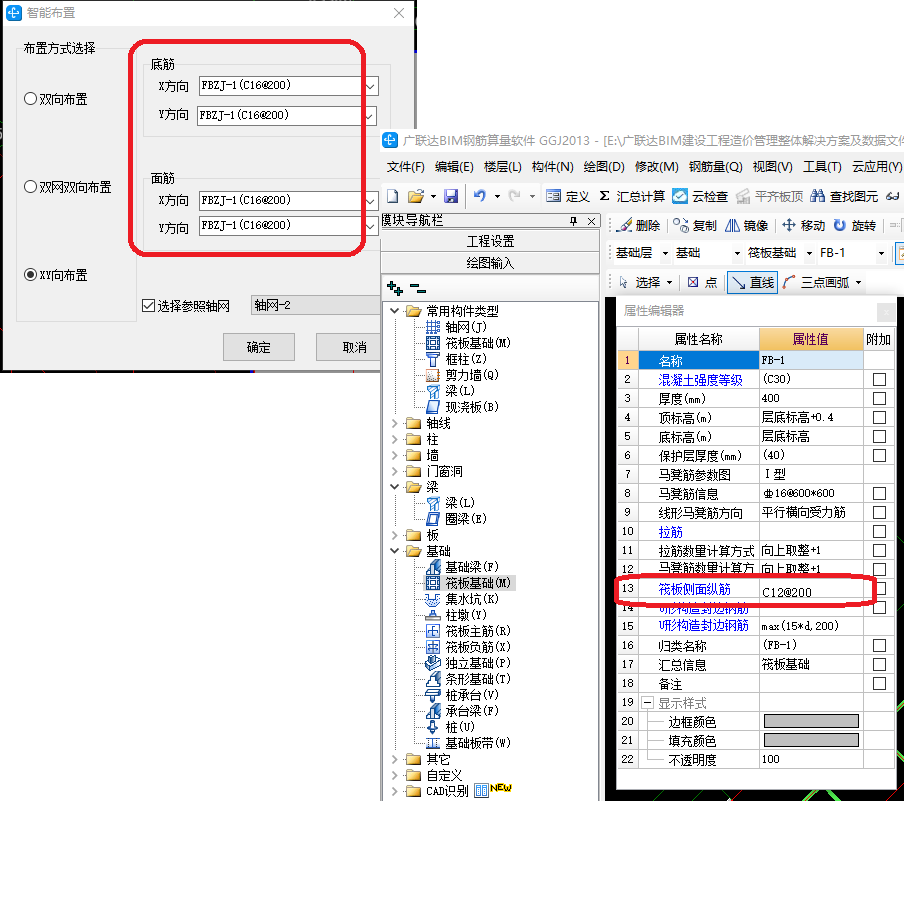Screen dimensions: 922x906
Task: Select 剪力墙(Q) in the tree
Action: (462, 375)
